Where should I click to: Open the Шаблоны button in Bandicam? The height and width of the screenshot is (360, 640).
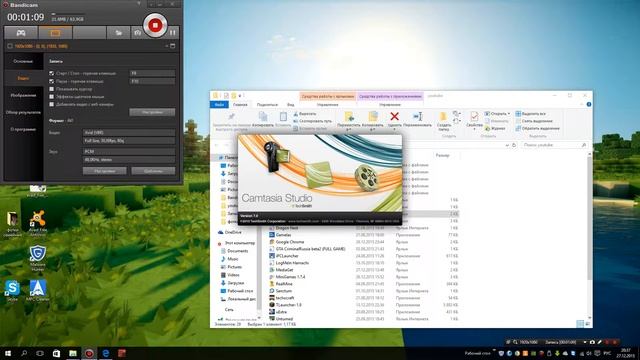[153, 171]
